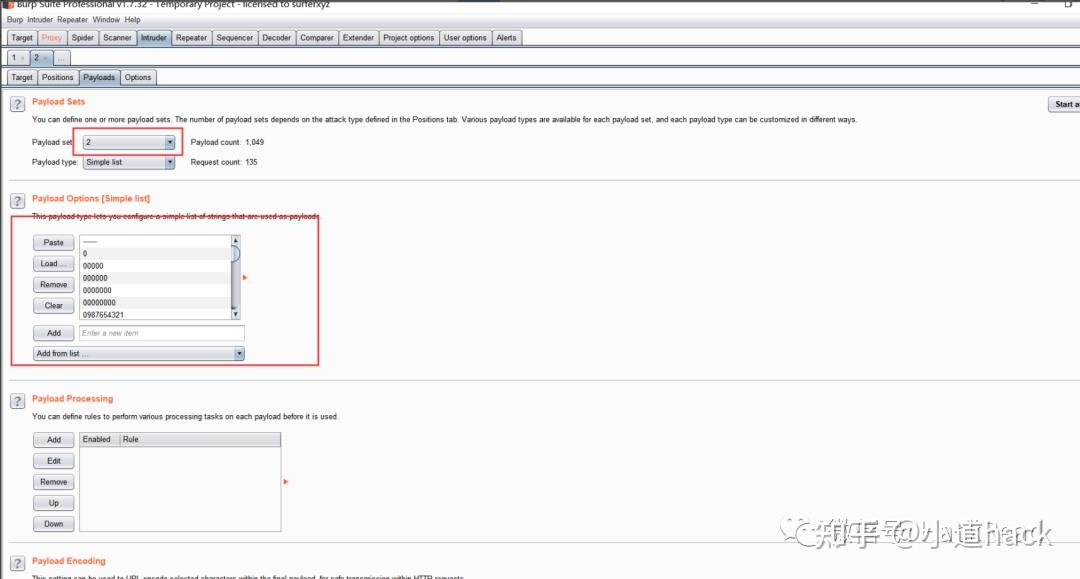Screen dimensions: 1080x579
Task: Open the Repeater menu
Action: pyautogui.click(x=72, y=20)
